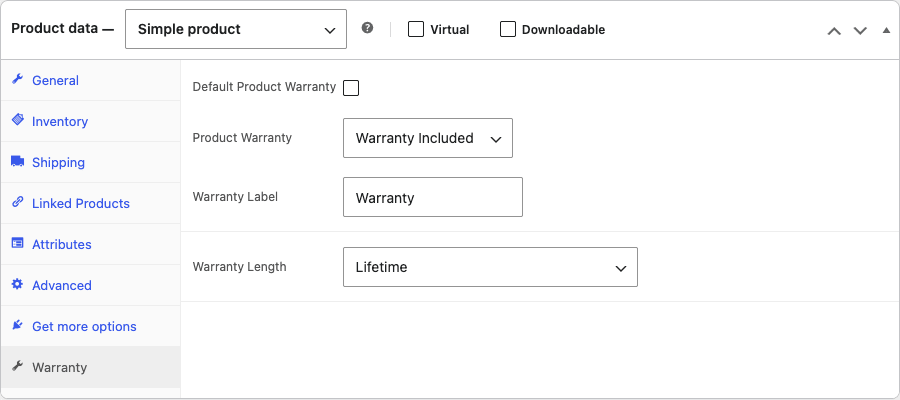Click the Default Product Warranty label
The image size is (900, 400).
(264, 87)
